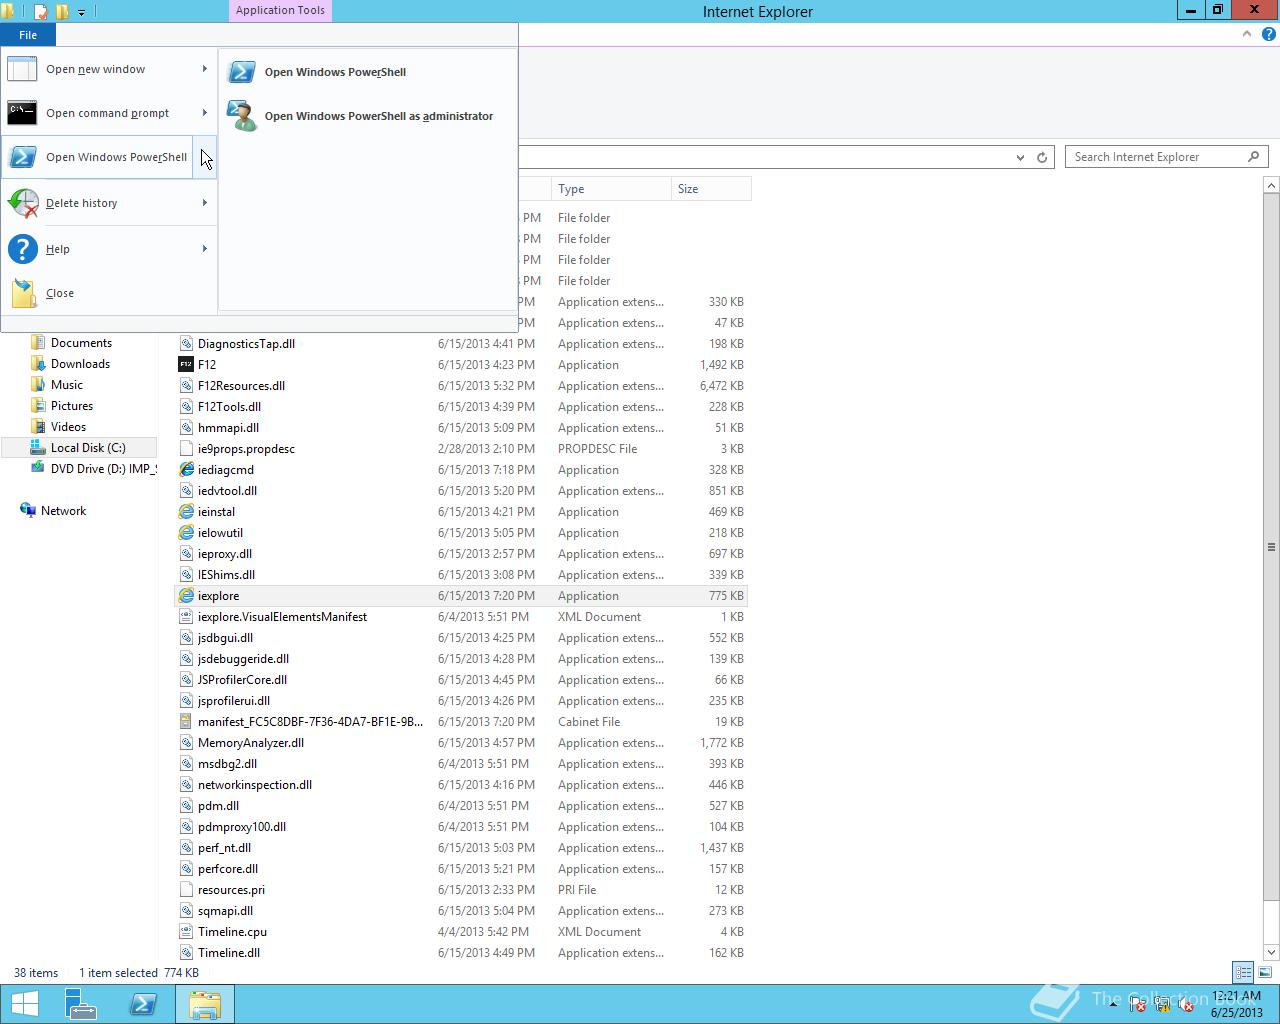Select Pictures in navigation pane
The image size is (1280, 1024).
point(72,406)
